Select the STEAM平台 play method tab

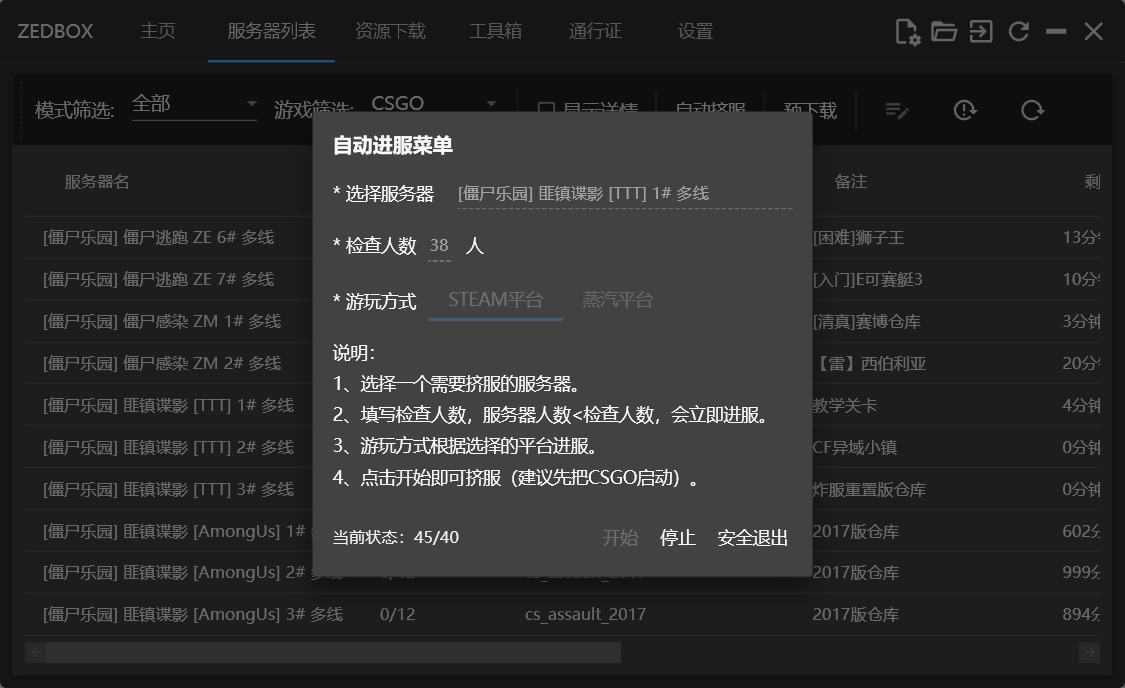[495, 300]
